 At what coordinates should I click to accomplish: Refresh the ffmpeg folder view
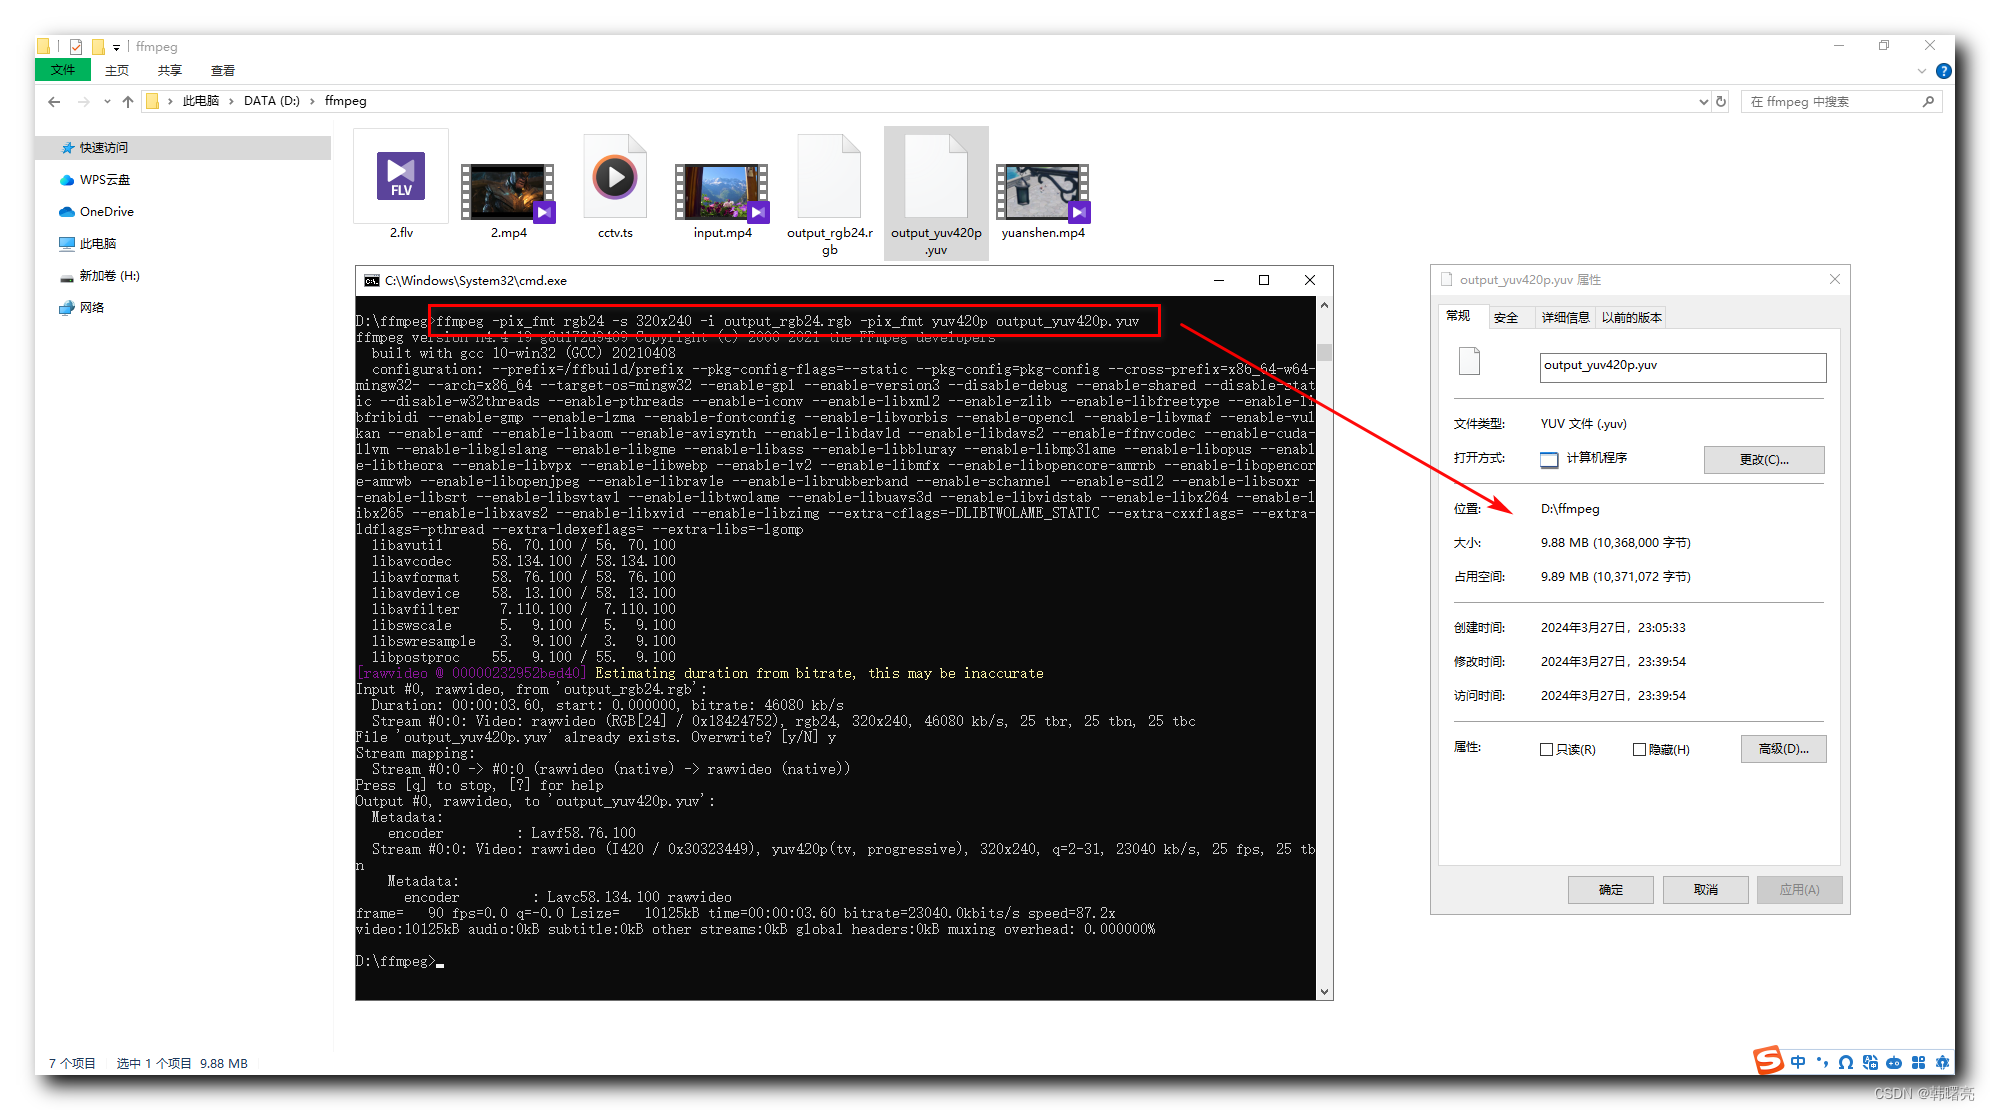click(x=1720, y=101)
